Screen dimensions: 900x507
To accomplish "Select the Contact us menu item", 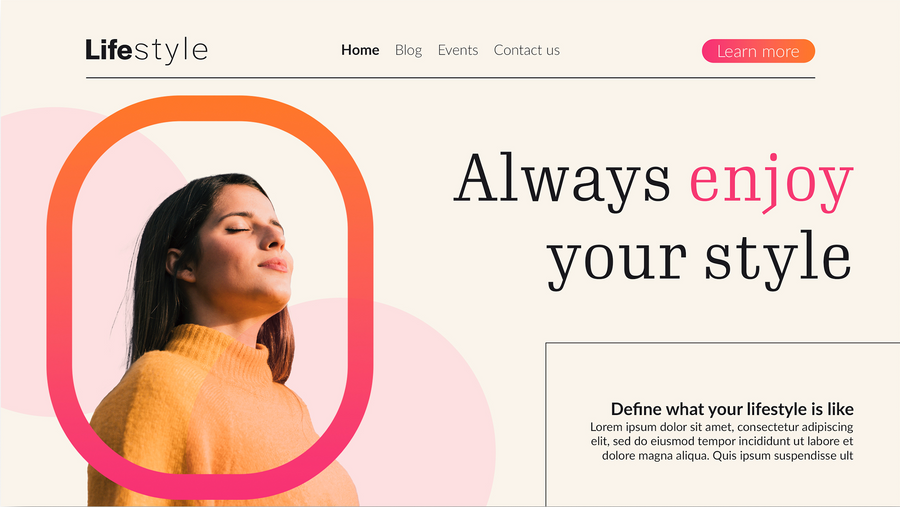I will point(526,50).
